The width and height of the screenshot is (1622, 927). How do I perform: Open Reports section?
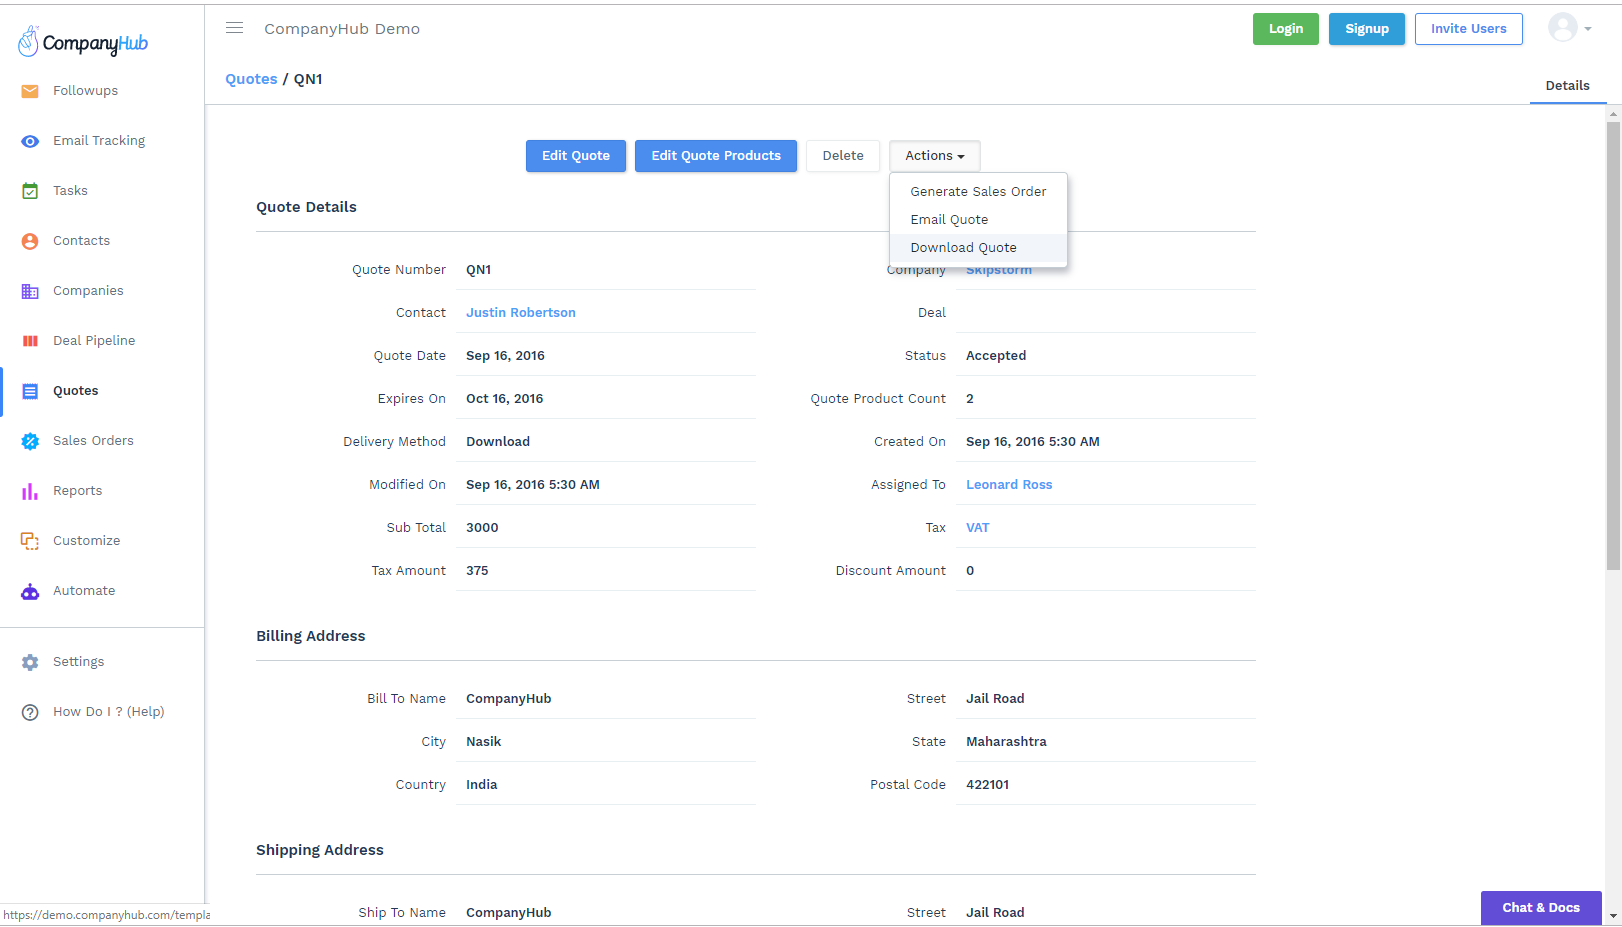click(77, 491)
